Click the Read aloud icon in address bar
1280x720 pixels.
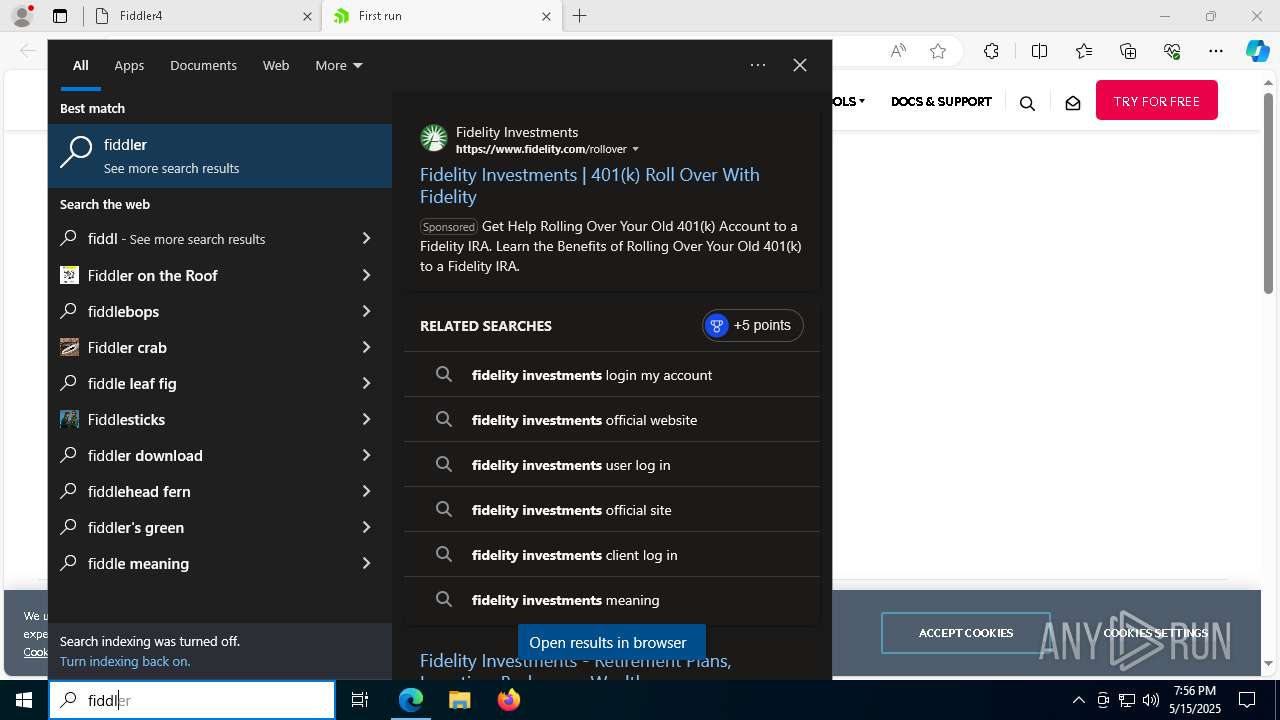[898, 51]
